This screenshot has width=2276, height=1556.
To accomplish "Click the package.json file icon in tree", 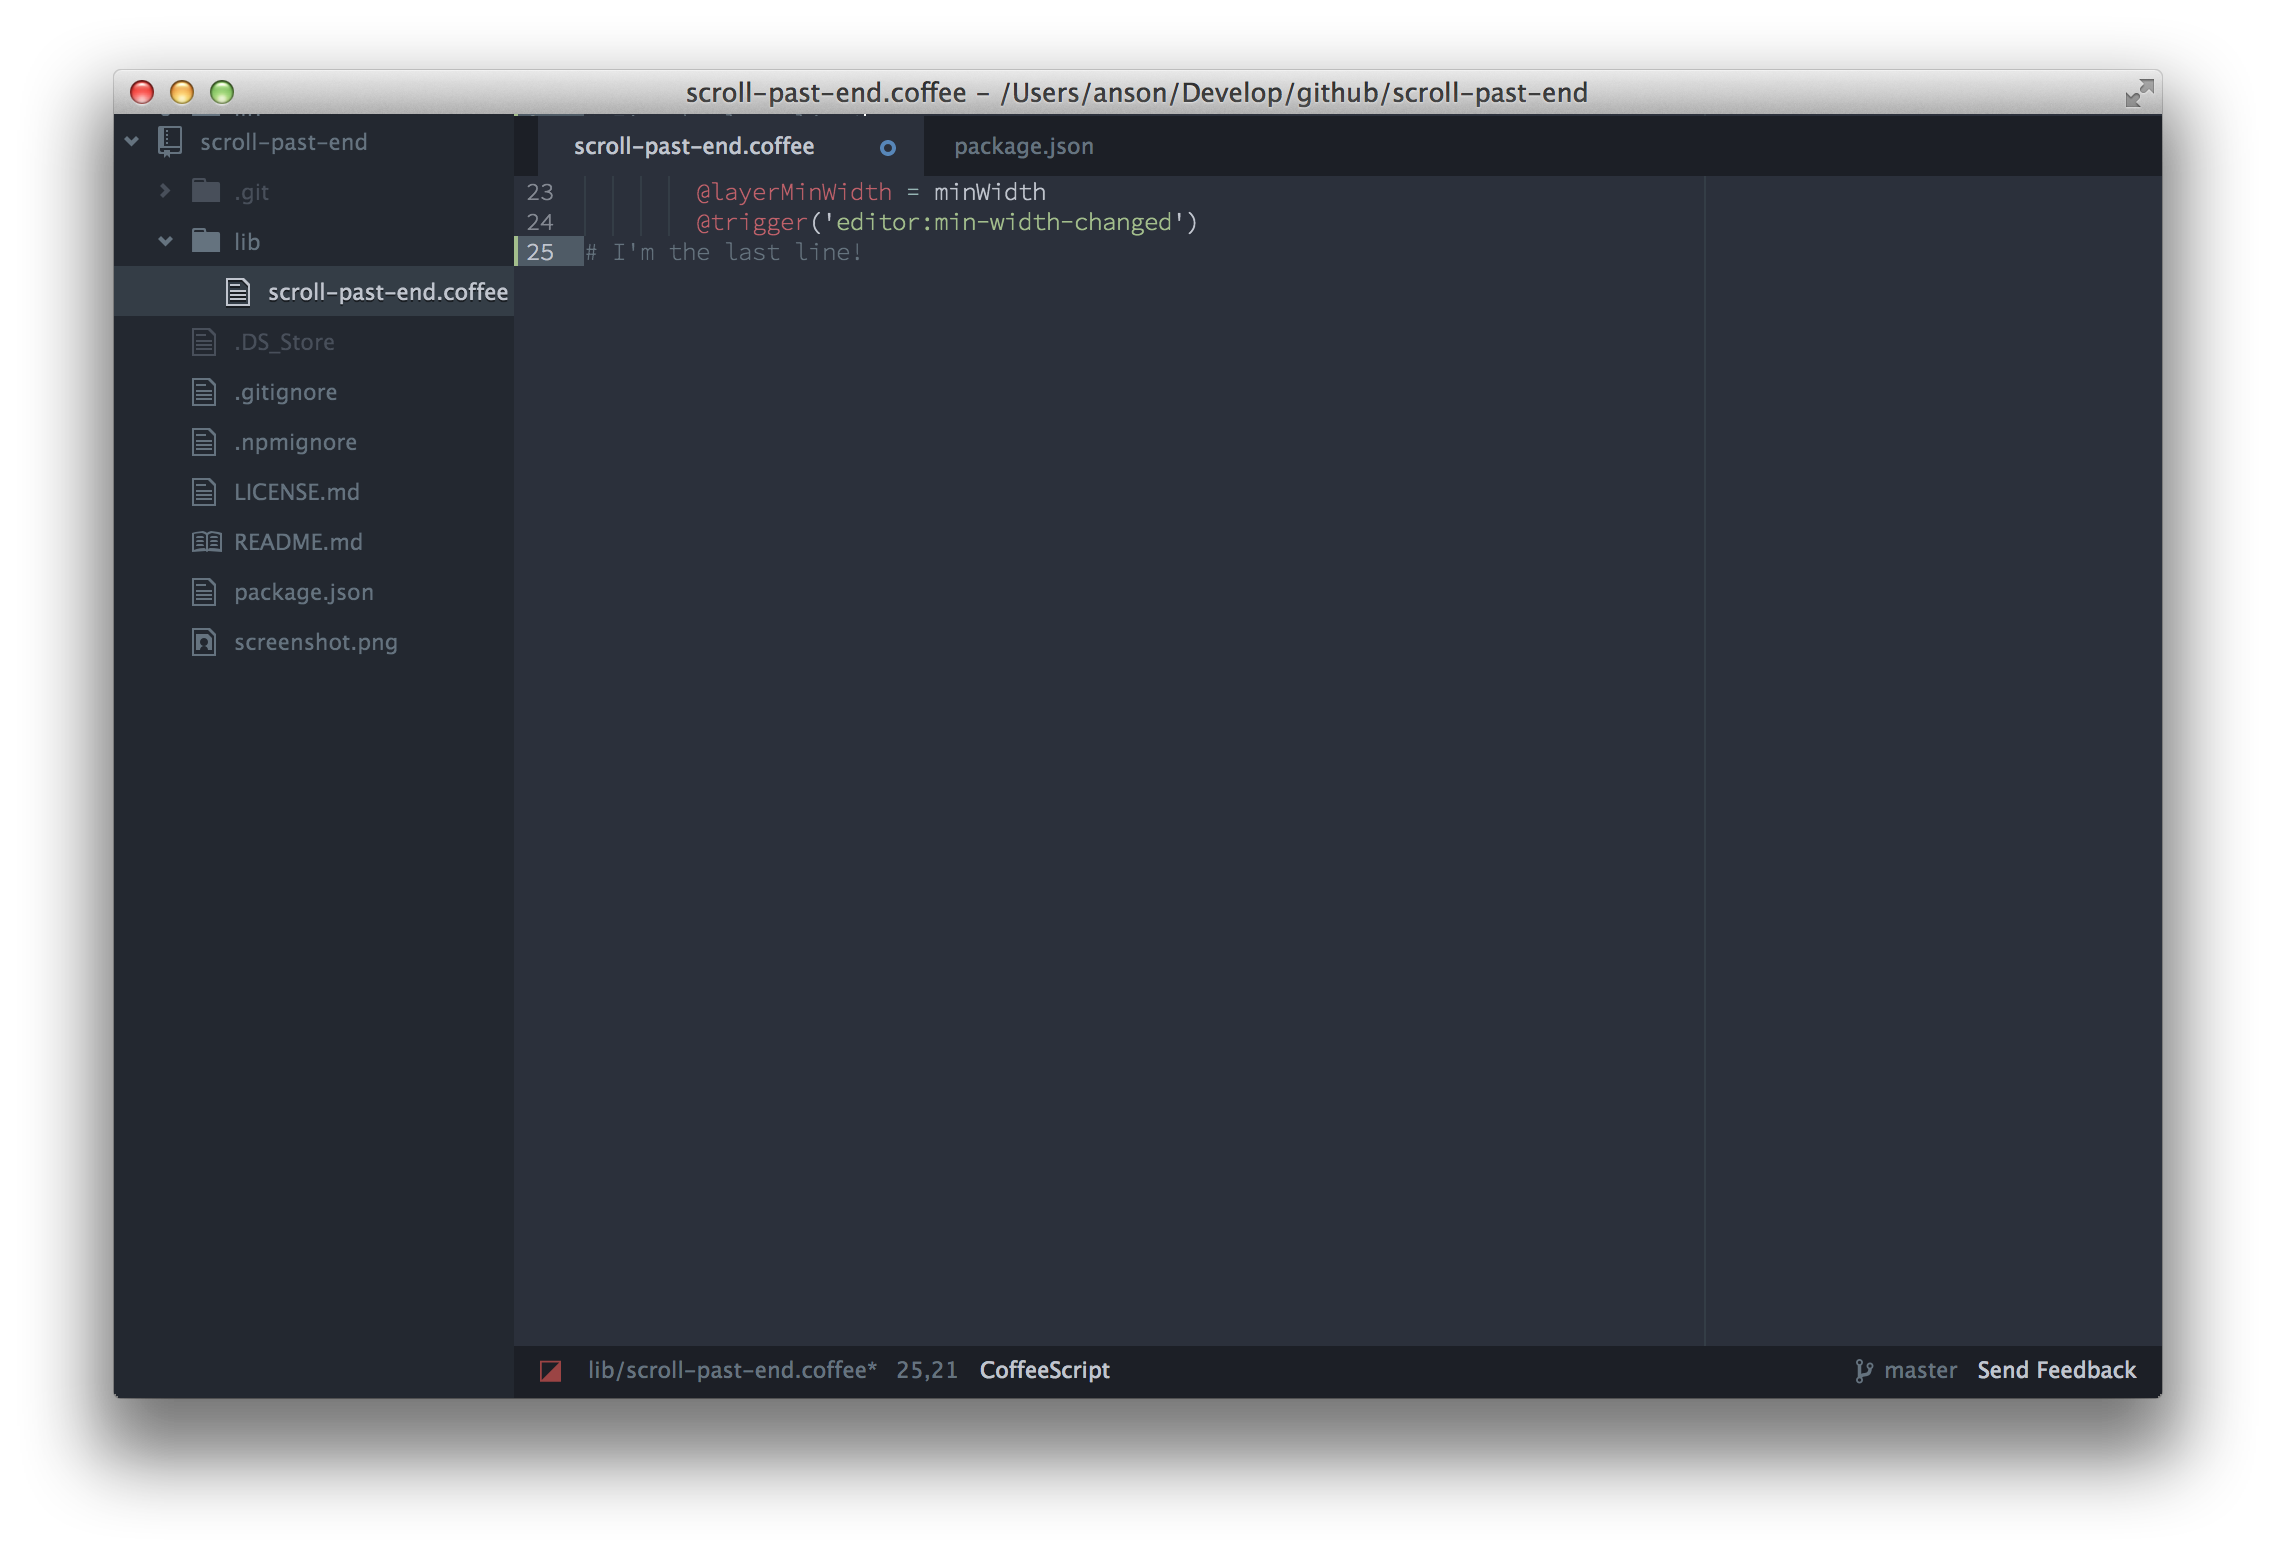I will pyautogui.click(x=204, y=591).
